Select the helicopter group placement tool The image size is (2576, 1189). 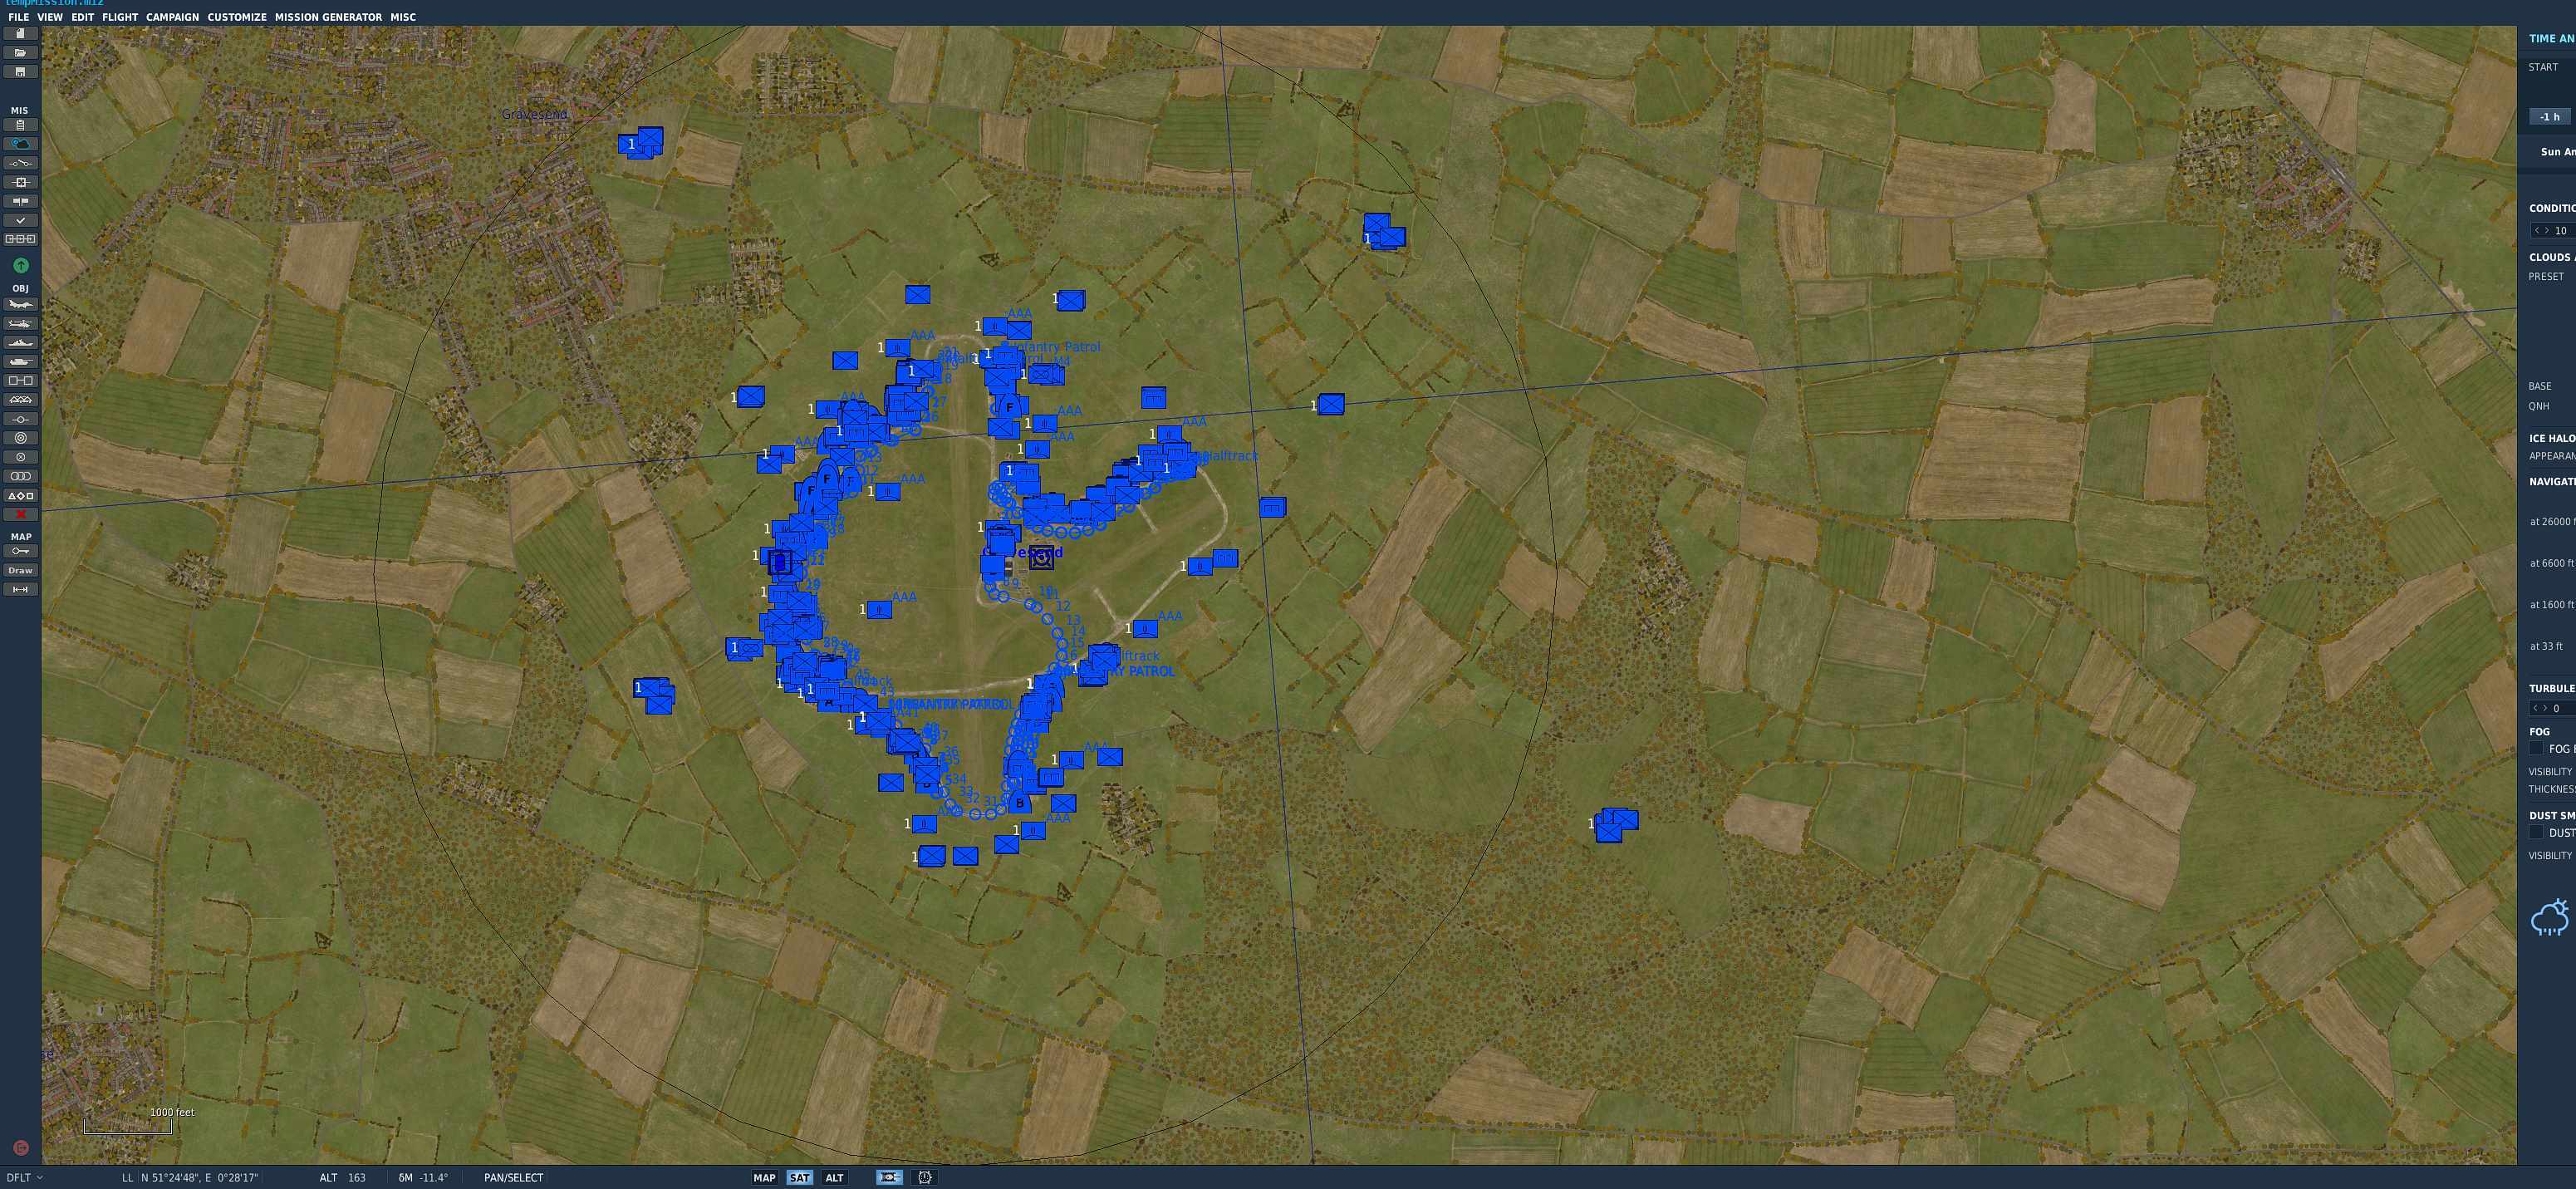[20, 323]
